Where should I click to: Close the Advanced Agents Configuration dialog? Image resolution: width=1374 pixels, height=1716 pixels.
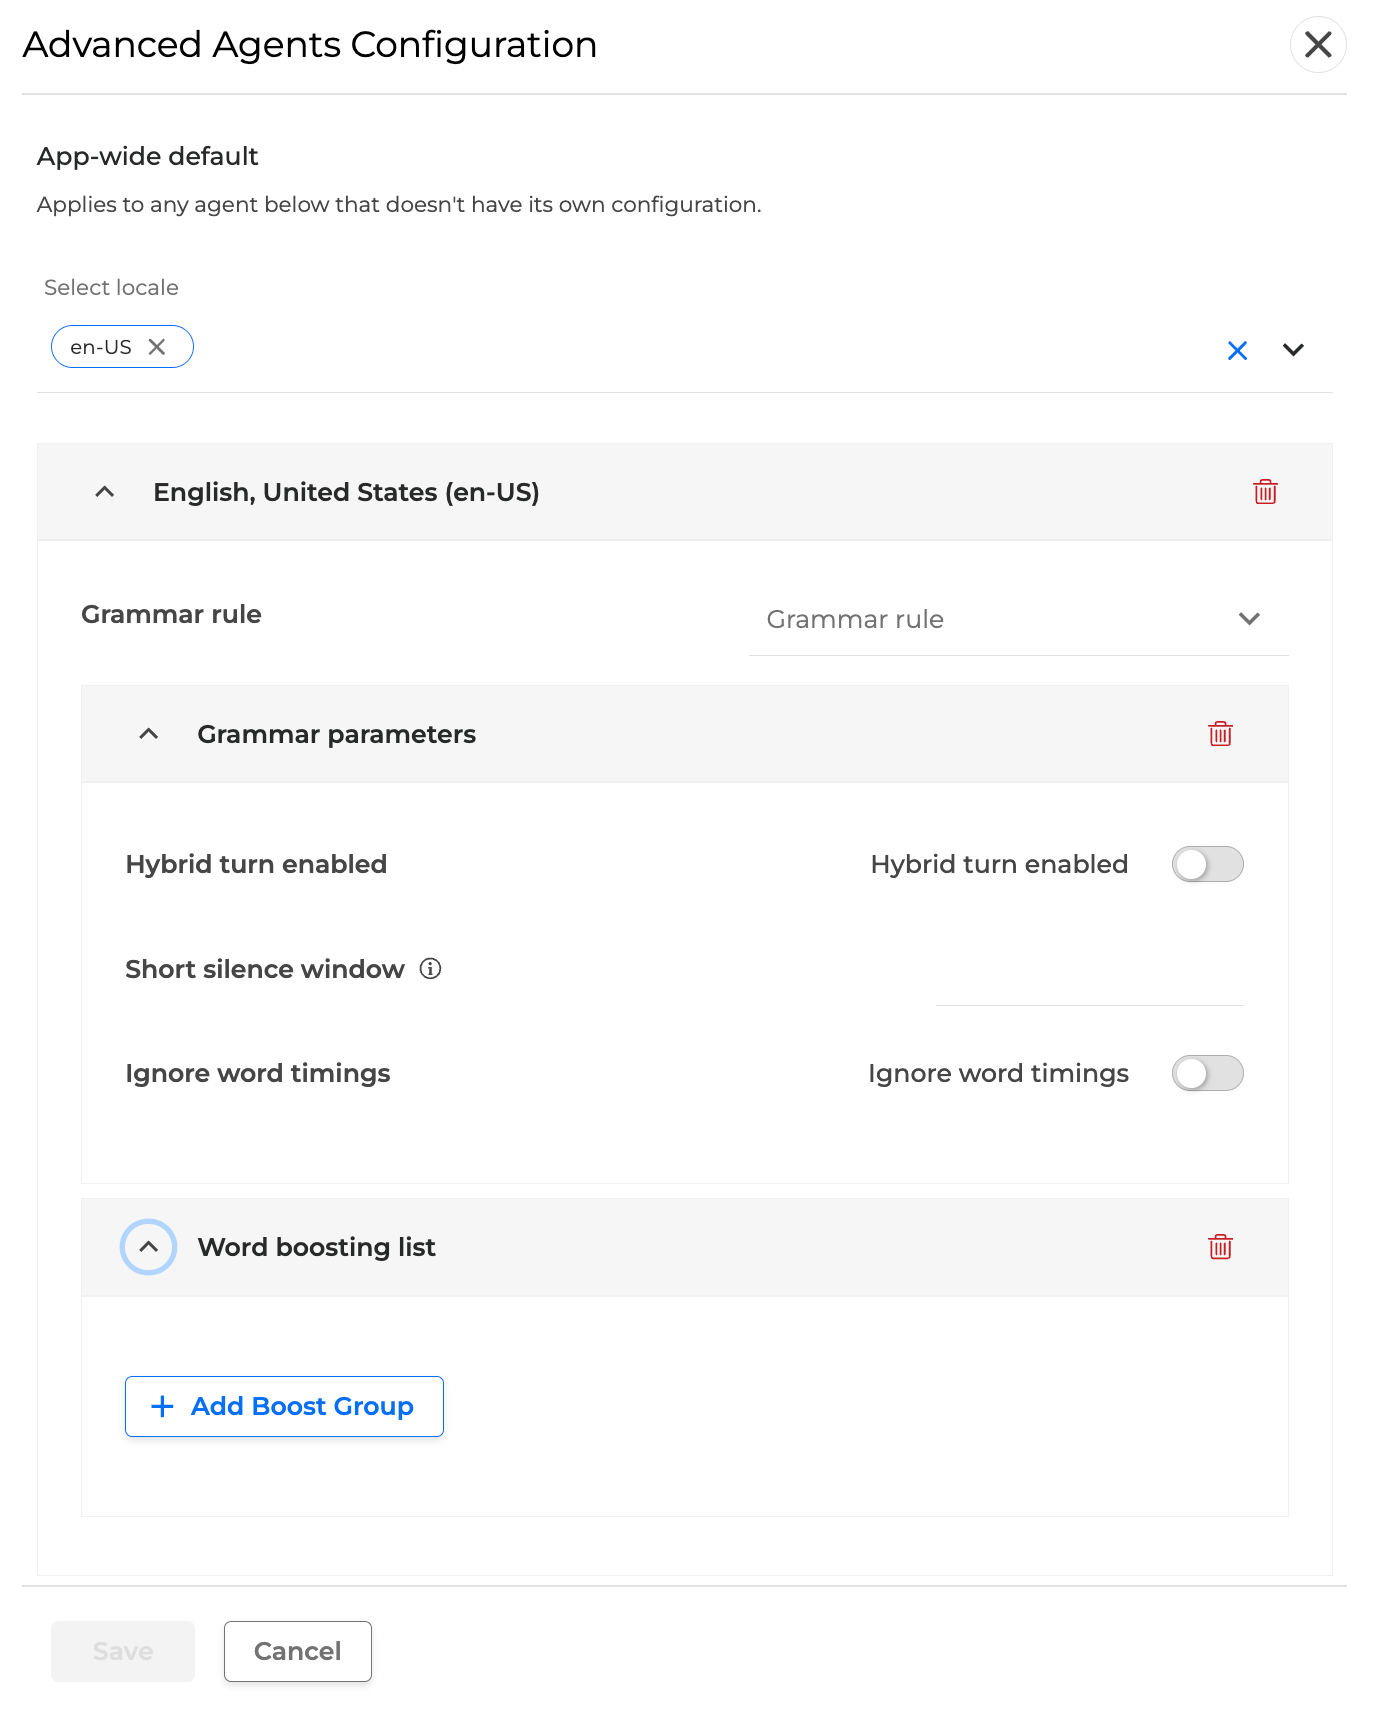click(1318, 45)
